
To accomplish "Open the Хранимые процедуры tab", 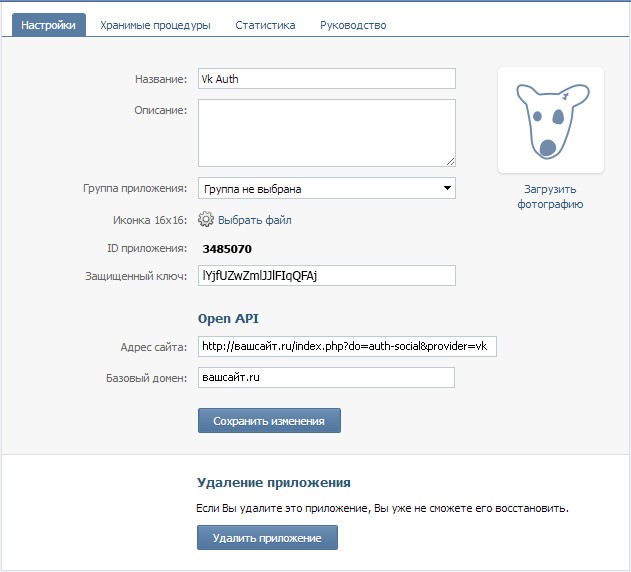I will (x=155, y=25).
